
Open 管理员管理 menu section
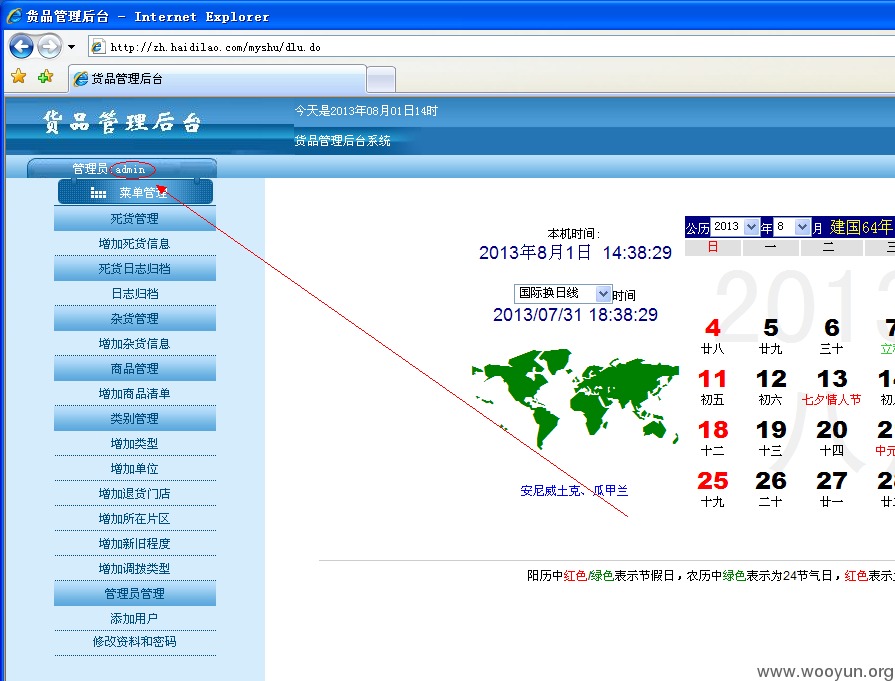(135, 594)
